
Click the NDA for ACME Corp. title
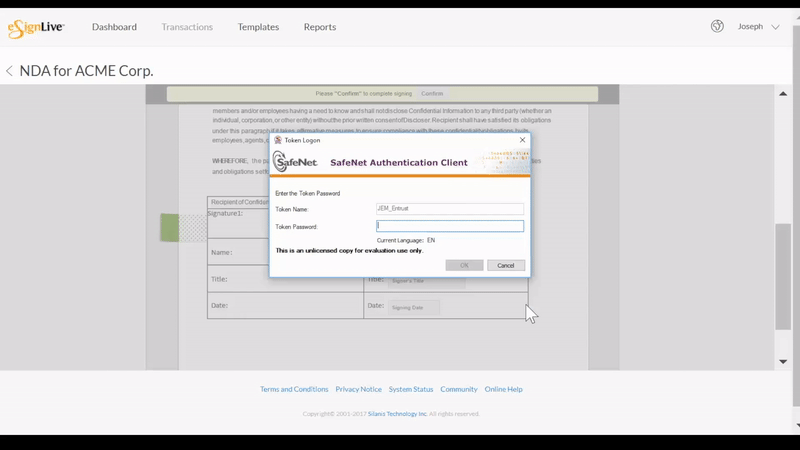(x=86, y=71)
